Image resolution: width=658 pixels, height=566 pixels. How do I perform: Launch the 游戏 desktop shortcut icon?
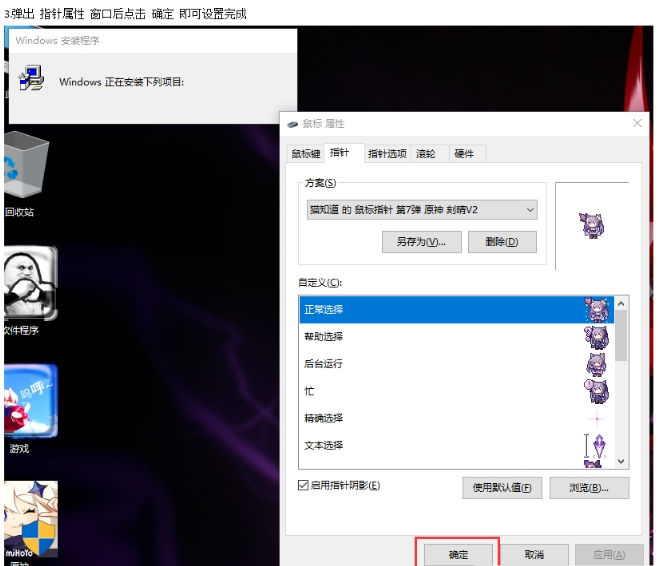click(30, 401)
